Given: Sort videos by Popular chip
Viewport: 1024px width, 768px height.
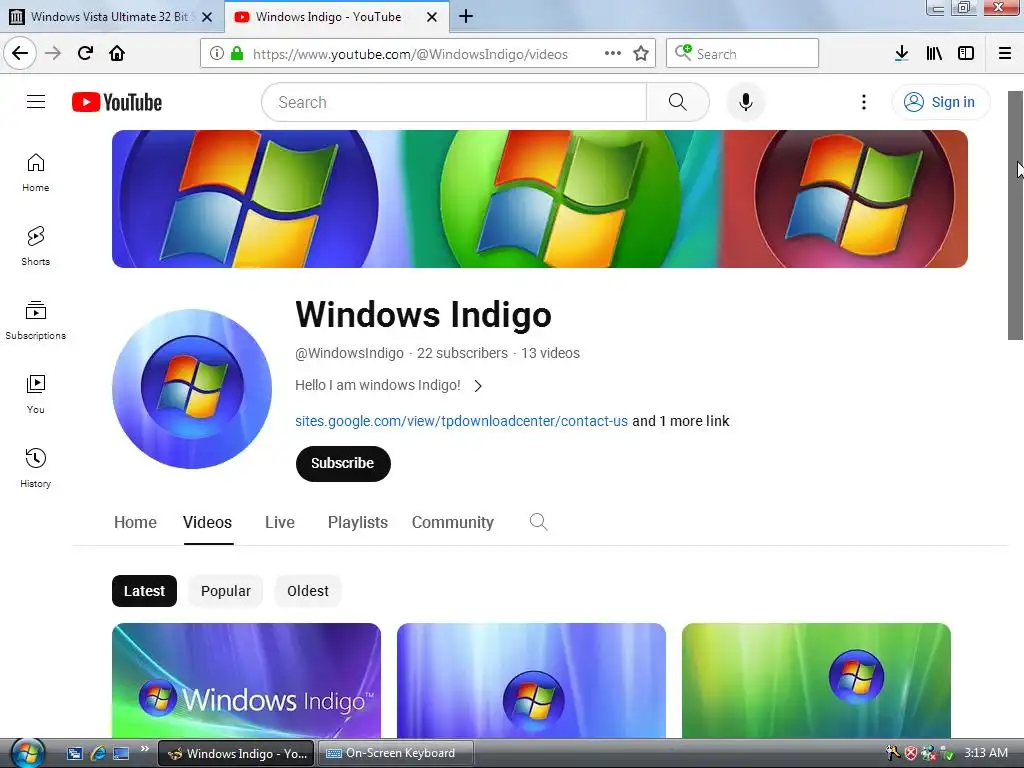Looking at the screenshot, I should [226, 591].
